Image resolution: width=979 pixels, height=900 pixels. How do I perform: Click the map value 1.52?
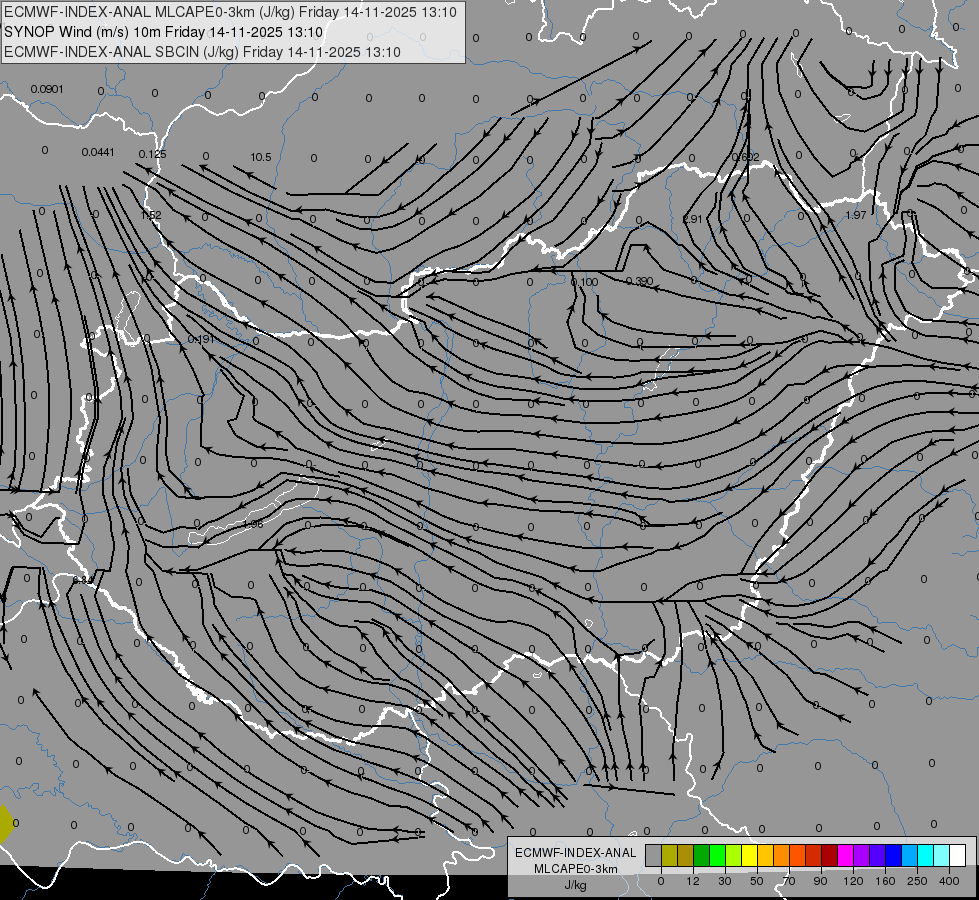click(x=151, y=215)
